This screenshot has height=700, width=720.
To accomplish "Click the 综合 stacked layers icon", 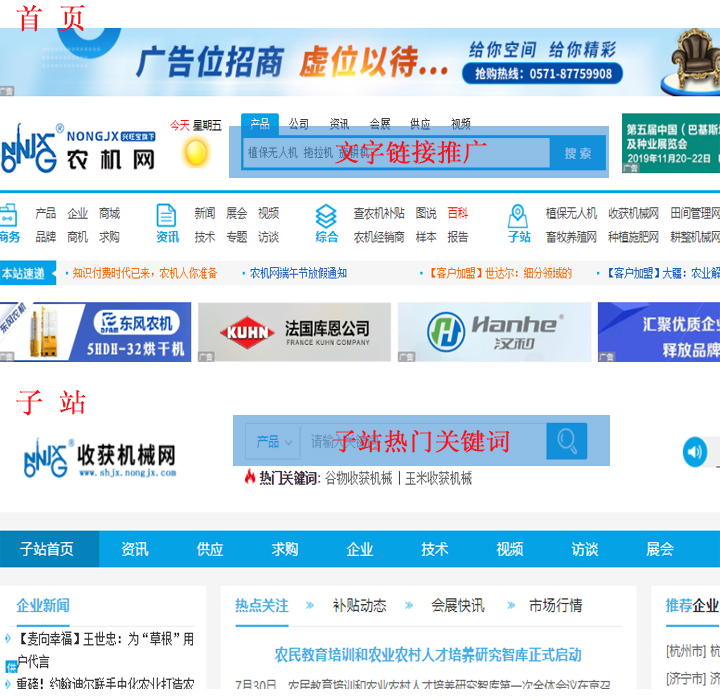I will (326, 216).
